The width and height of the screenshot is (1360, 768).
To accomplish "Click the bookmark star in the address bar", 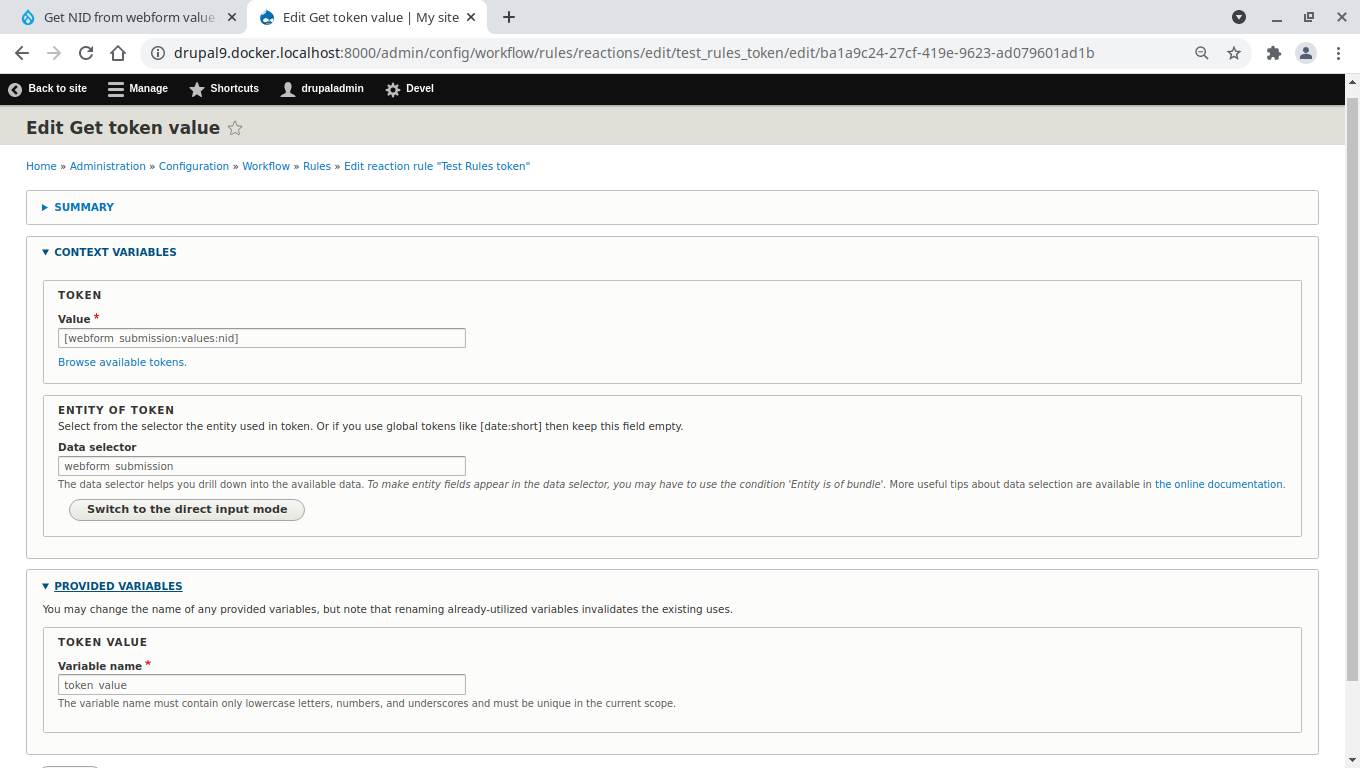I will click(x=1234, y=53).
